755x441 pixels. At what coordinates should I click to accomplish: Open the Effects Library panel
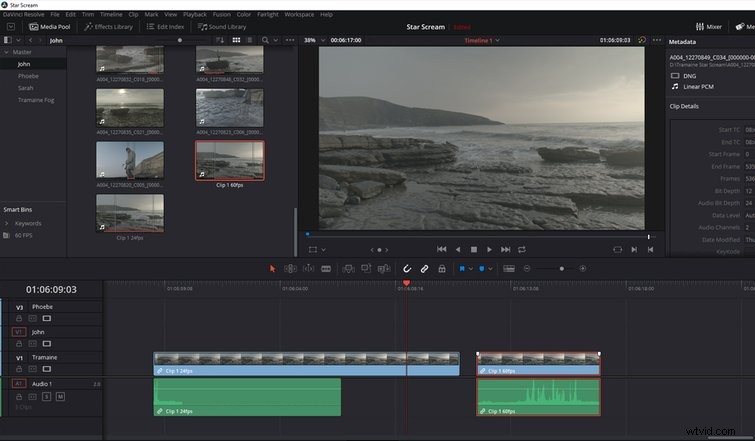click(108, 27)
